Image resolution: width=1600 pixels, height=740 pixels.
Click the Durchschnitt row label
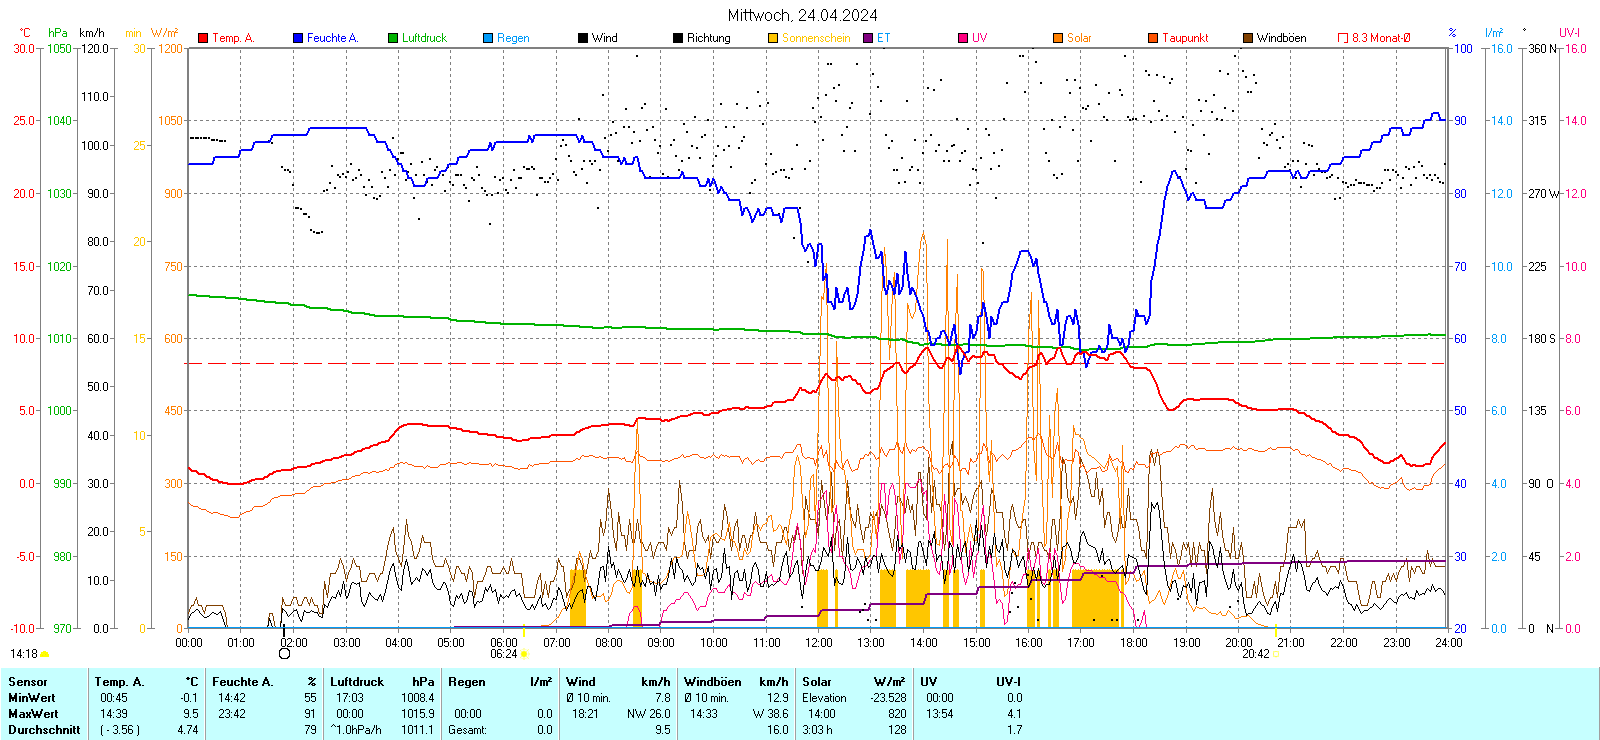44,730
